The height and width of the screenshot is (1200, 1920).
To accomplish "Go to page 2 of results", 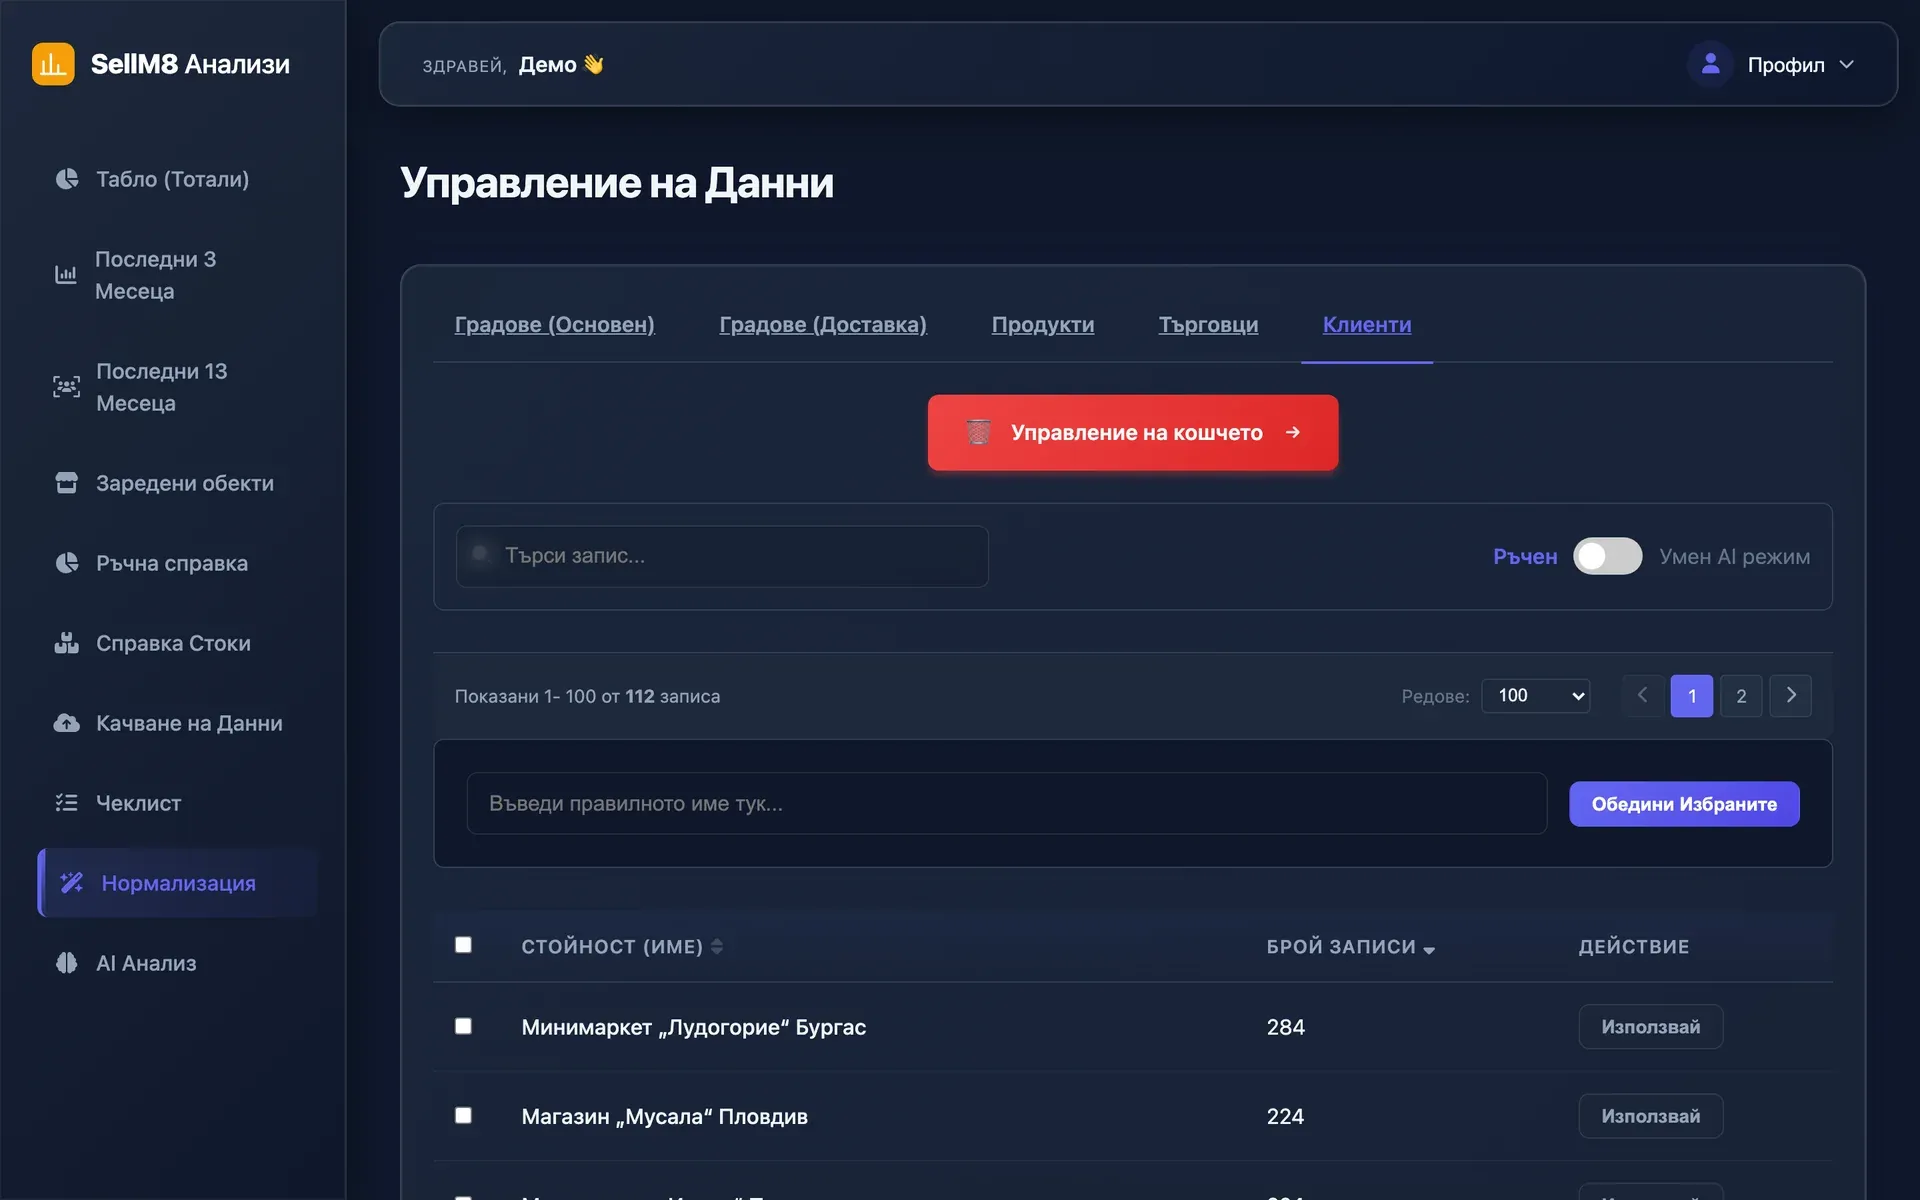I will click(x=1741, y=696).
